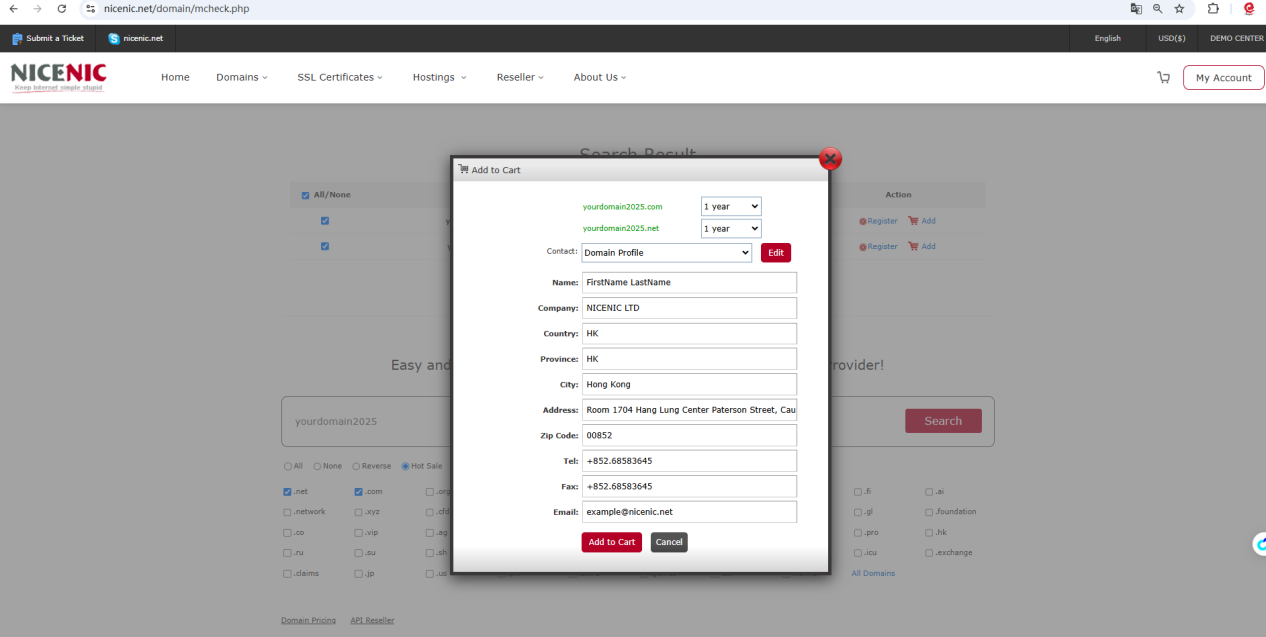This screenshot has width=1266, height=637.
Task: Open the Hostings menu
Action: (x=439, y=77)
